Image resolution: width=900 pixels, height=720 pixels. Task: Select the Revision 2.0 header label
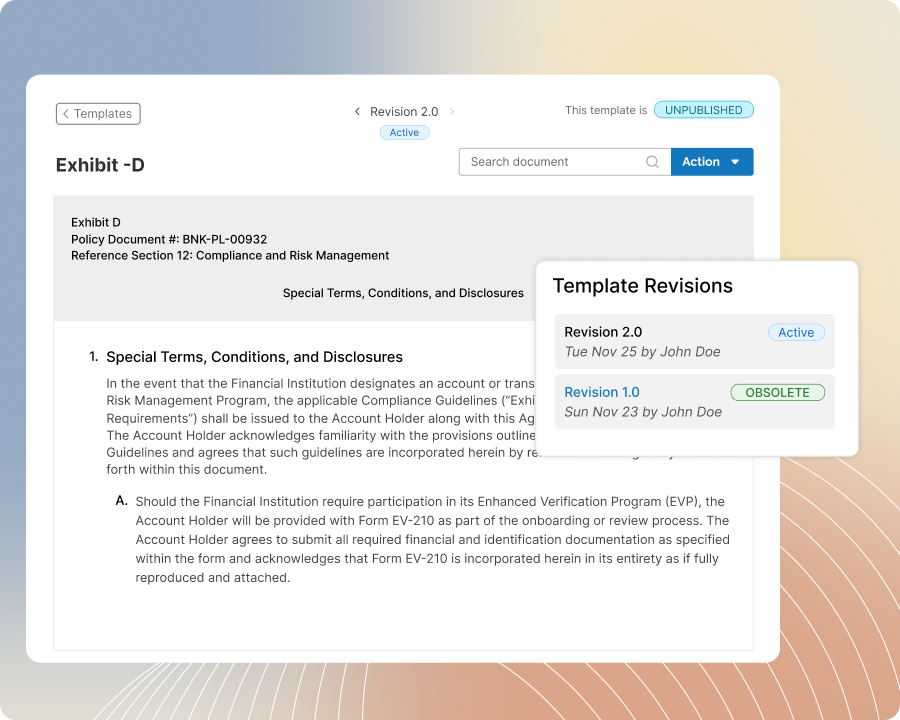(x=404, y=111)
